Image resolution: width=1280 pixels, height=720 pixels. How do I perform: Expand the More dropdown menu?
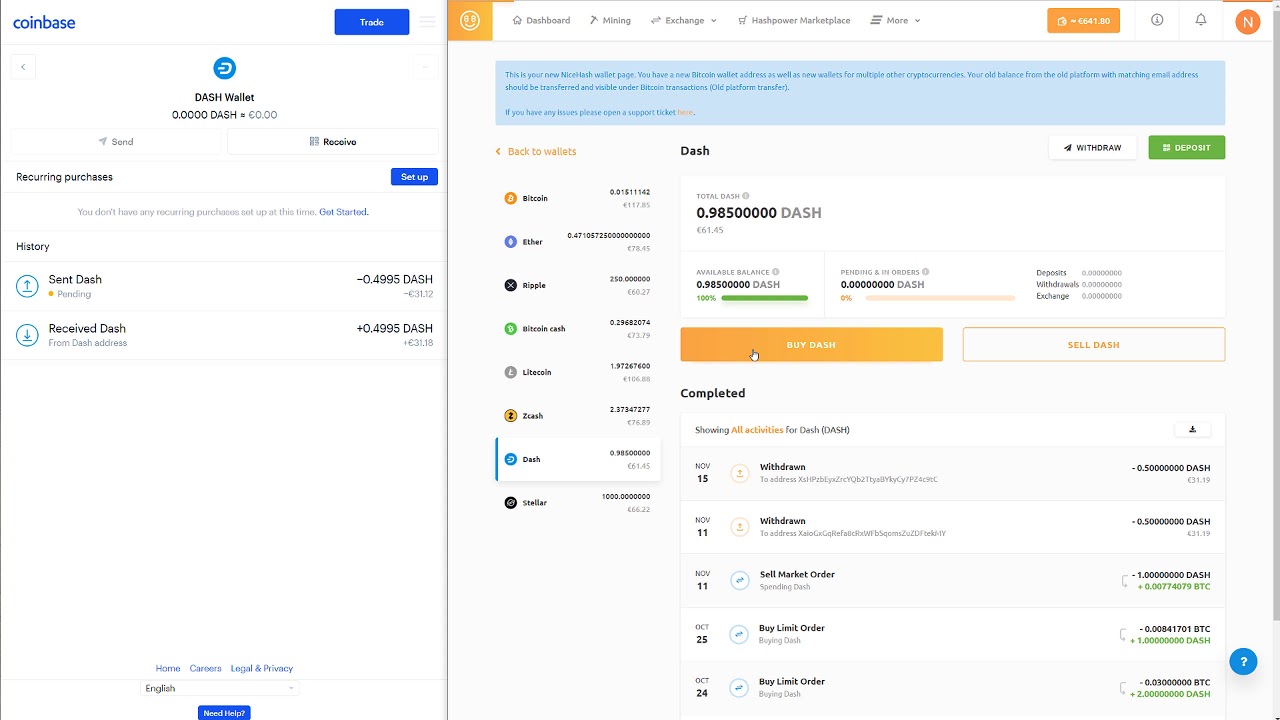(896, 20)
